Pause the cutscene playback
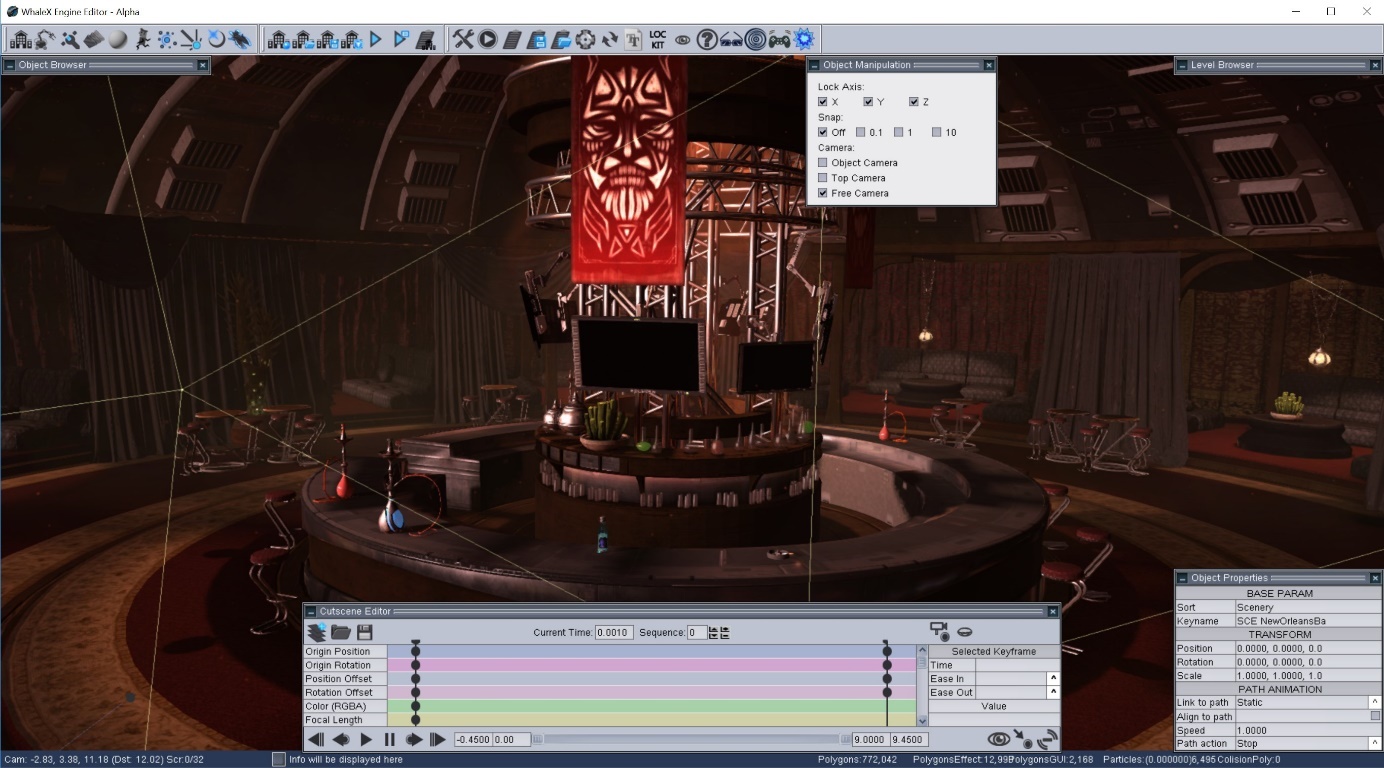The height and width of the screenshot is (768, 1384). pyautogui.click(x=390, y=740)
